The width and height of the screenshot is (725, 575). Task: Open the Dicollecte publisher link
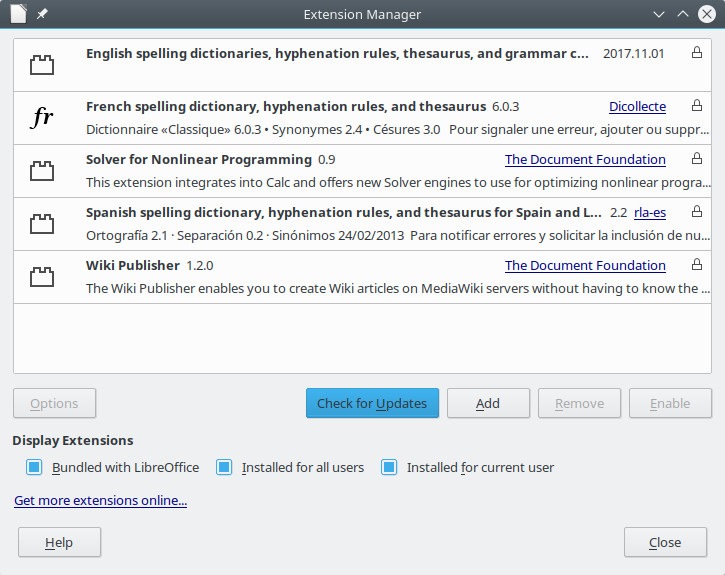(x=637, y=106)
